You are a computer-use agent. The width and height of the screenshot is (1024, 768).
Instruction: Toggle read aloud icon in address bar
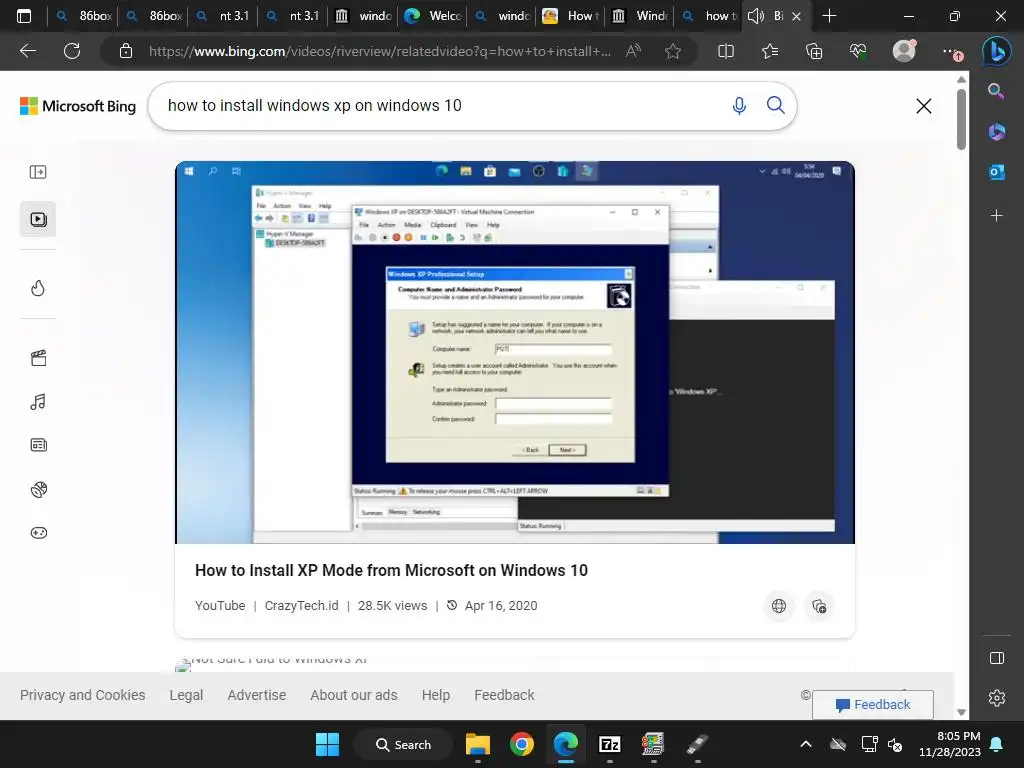point(633,51)
